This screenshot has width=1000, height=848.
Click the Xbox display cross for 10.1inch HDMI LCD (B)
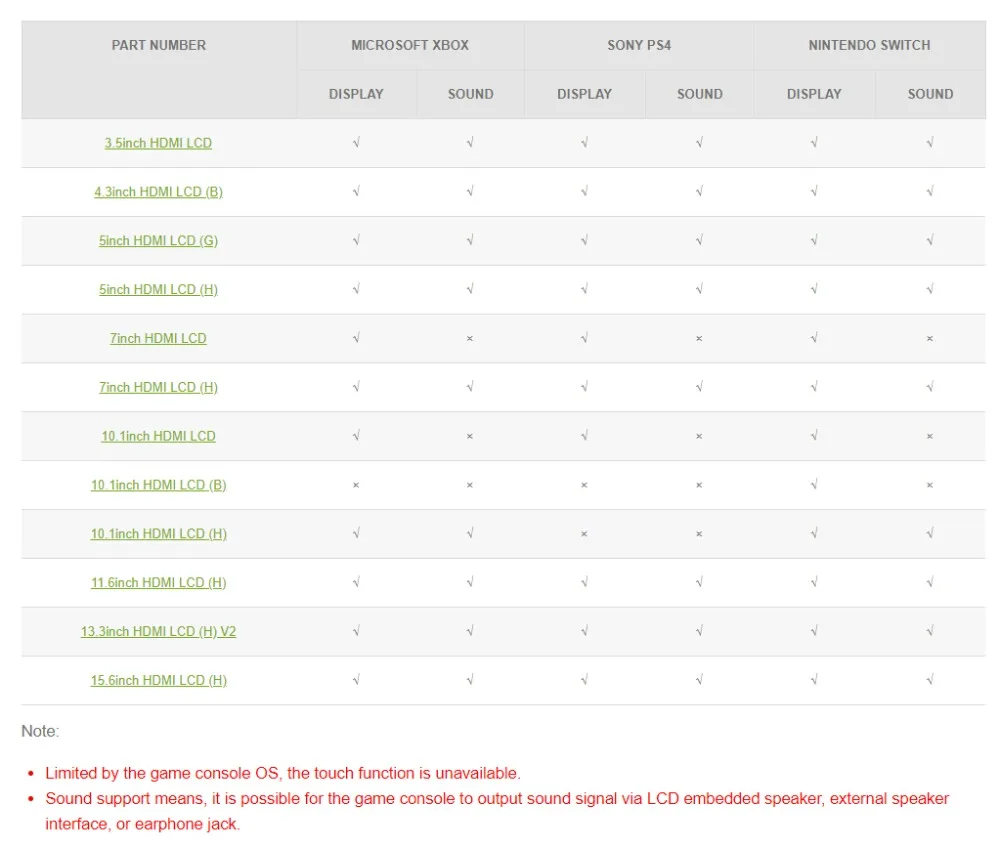[356, 485]
